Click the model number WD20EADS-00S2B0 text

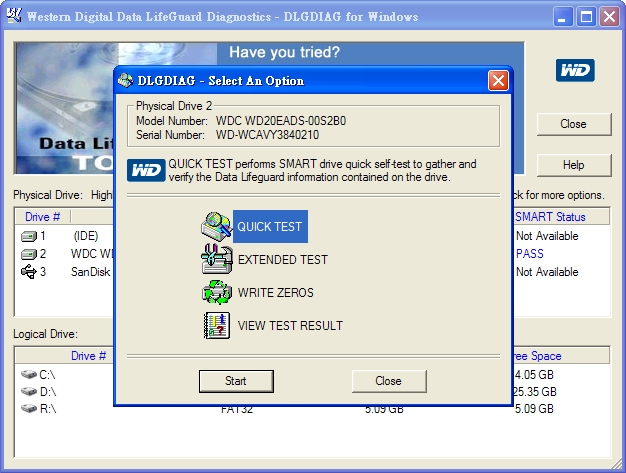[281, 121]
